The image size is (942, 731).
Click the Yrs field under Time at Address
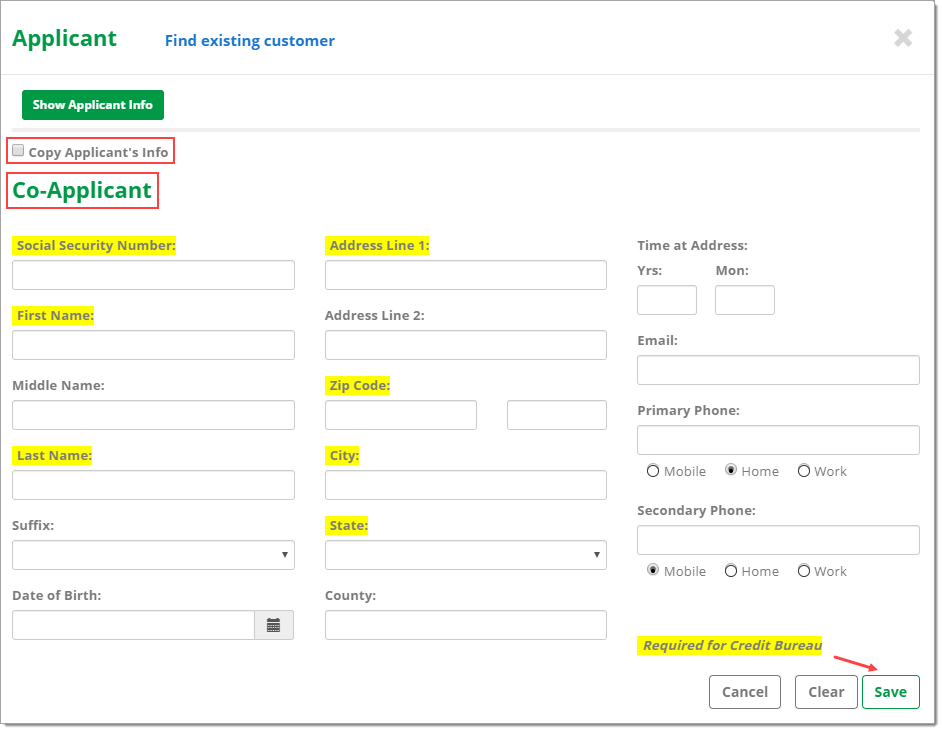667,300
